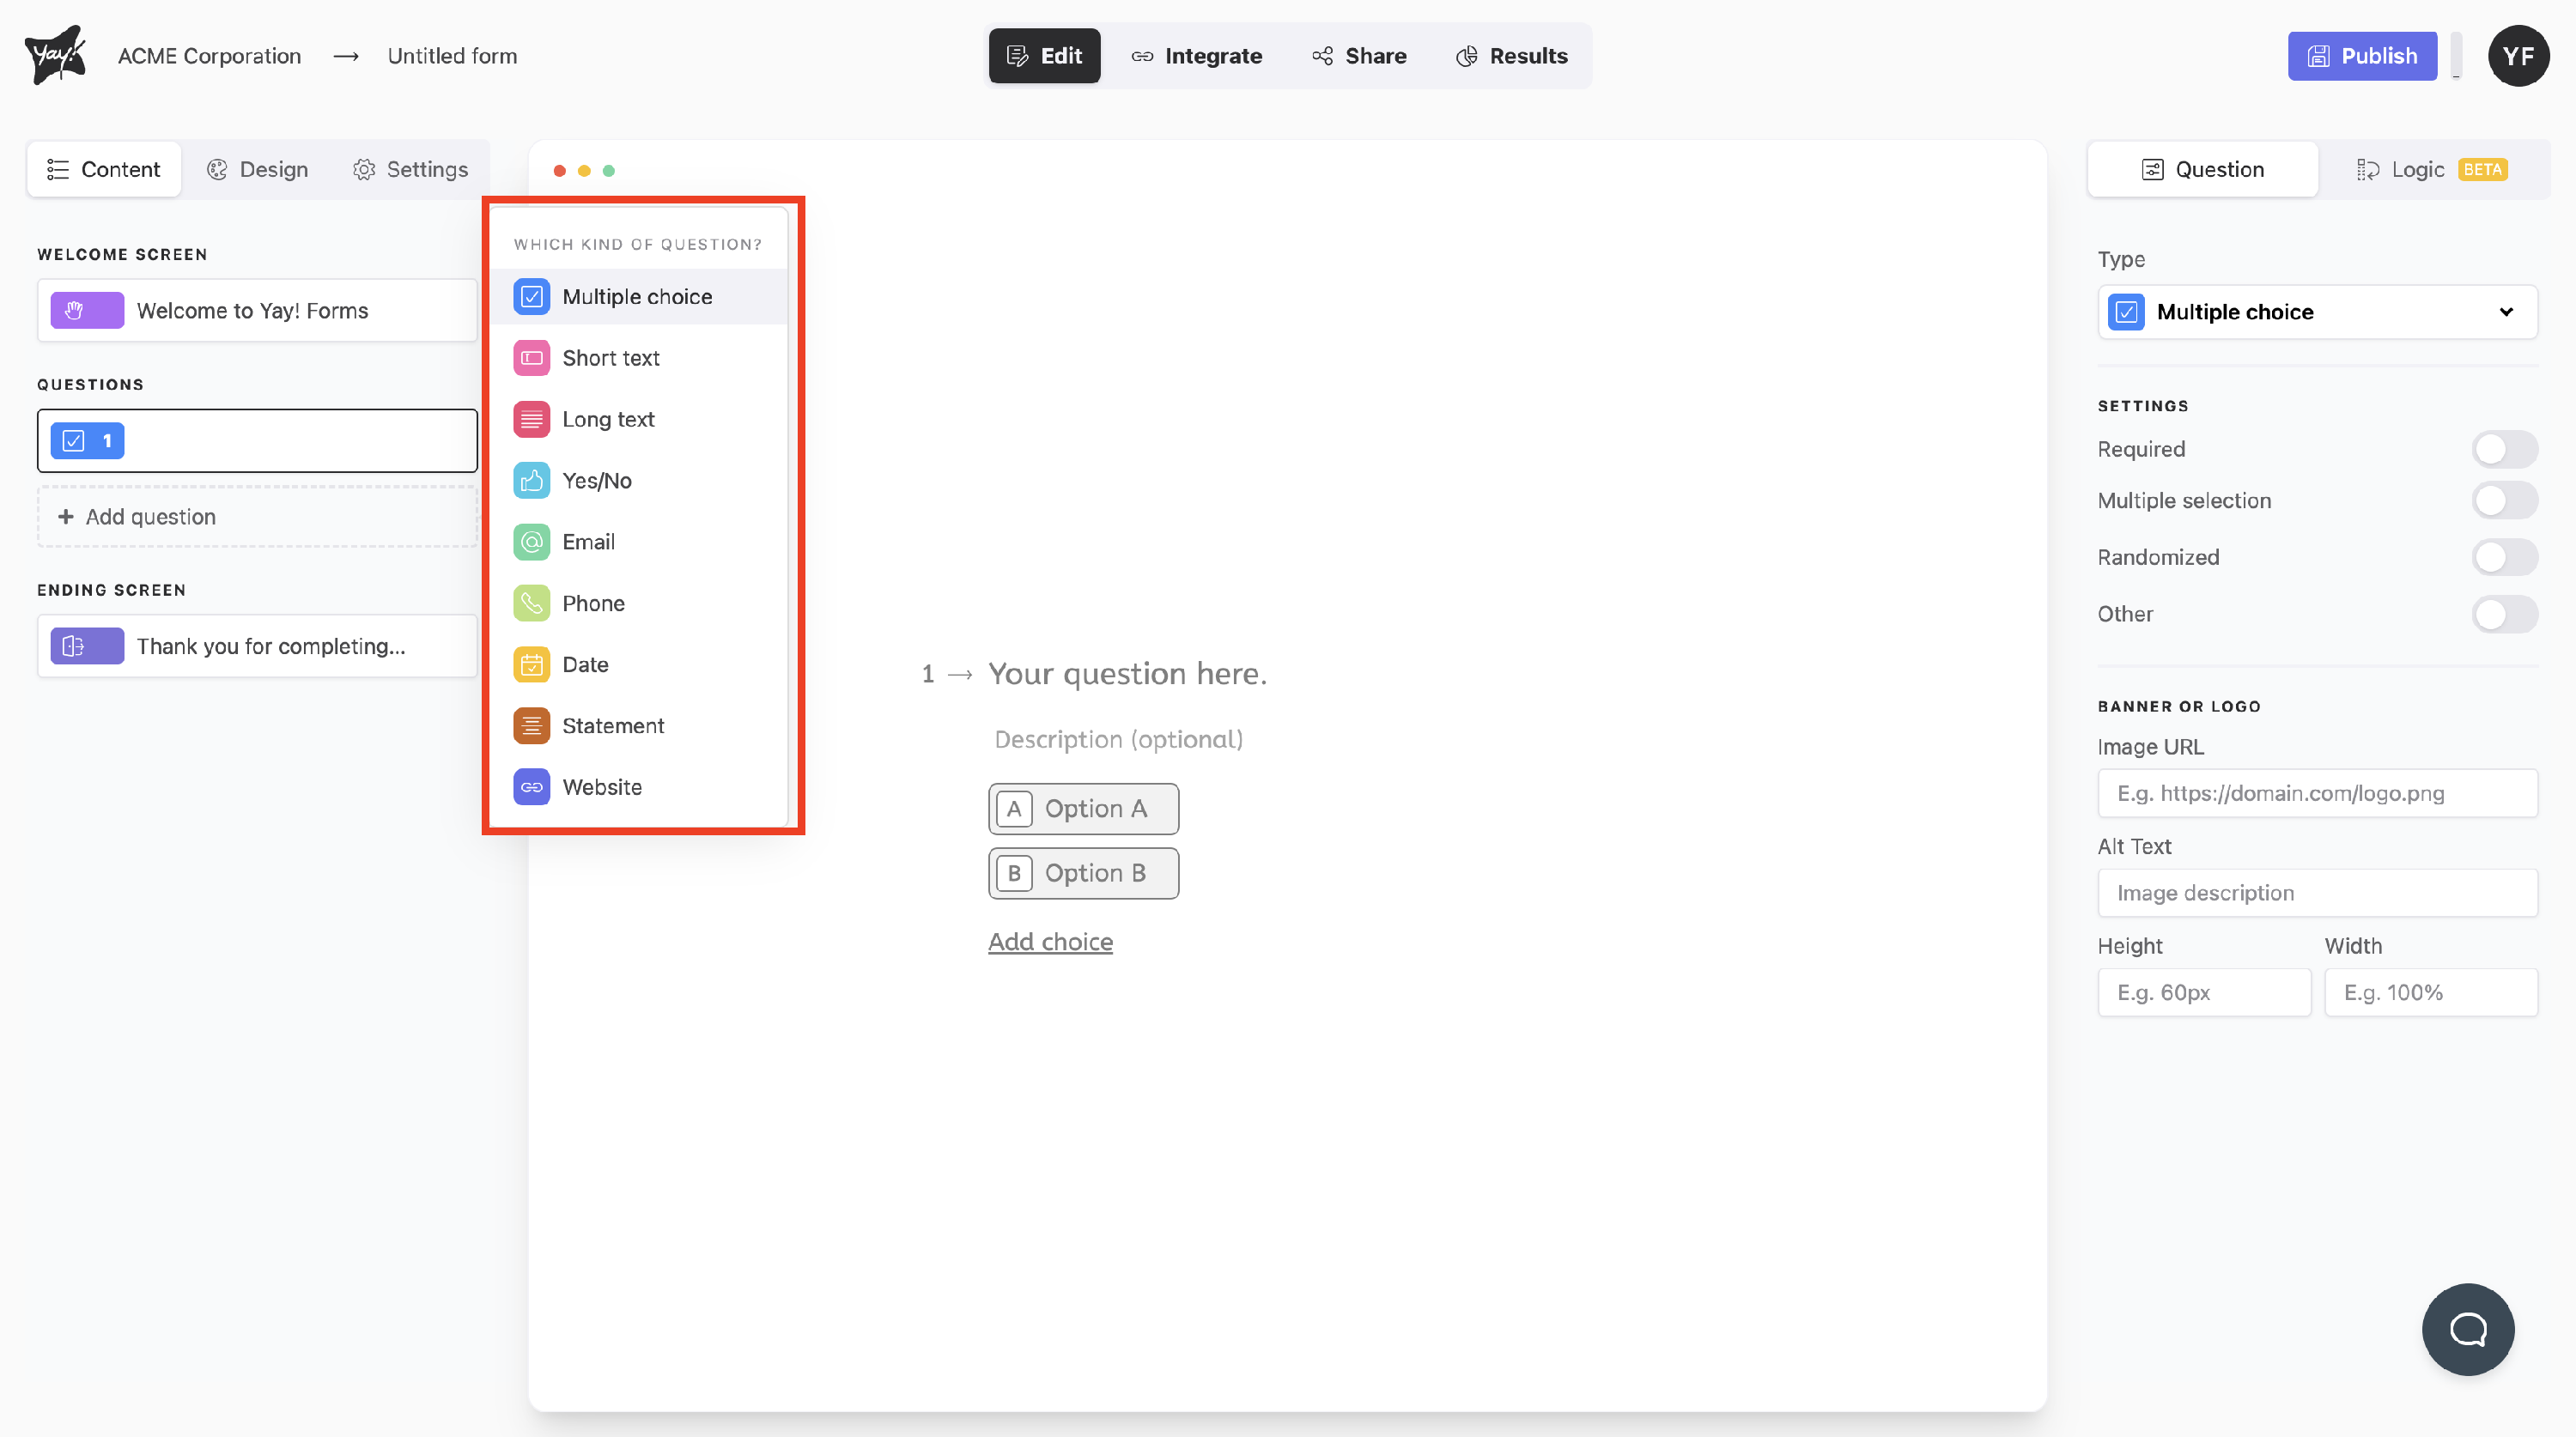Click the YF user avatar
This screenshot has height=1437, width=2576.
point(2517,56)
